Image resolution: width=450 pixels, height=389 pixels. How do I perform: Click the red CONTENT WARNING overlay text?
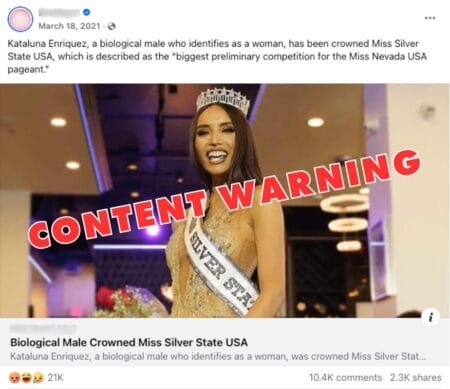pos(224,199)
